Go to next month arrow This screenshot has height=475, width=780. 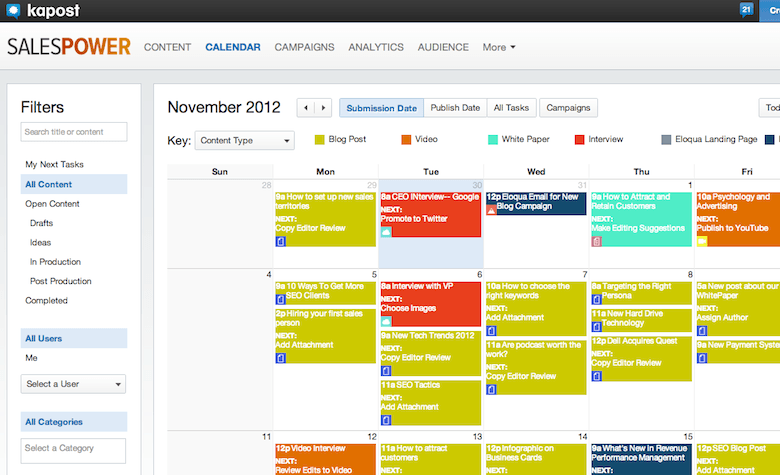[323, 108]
